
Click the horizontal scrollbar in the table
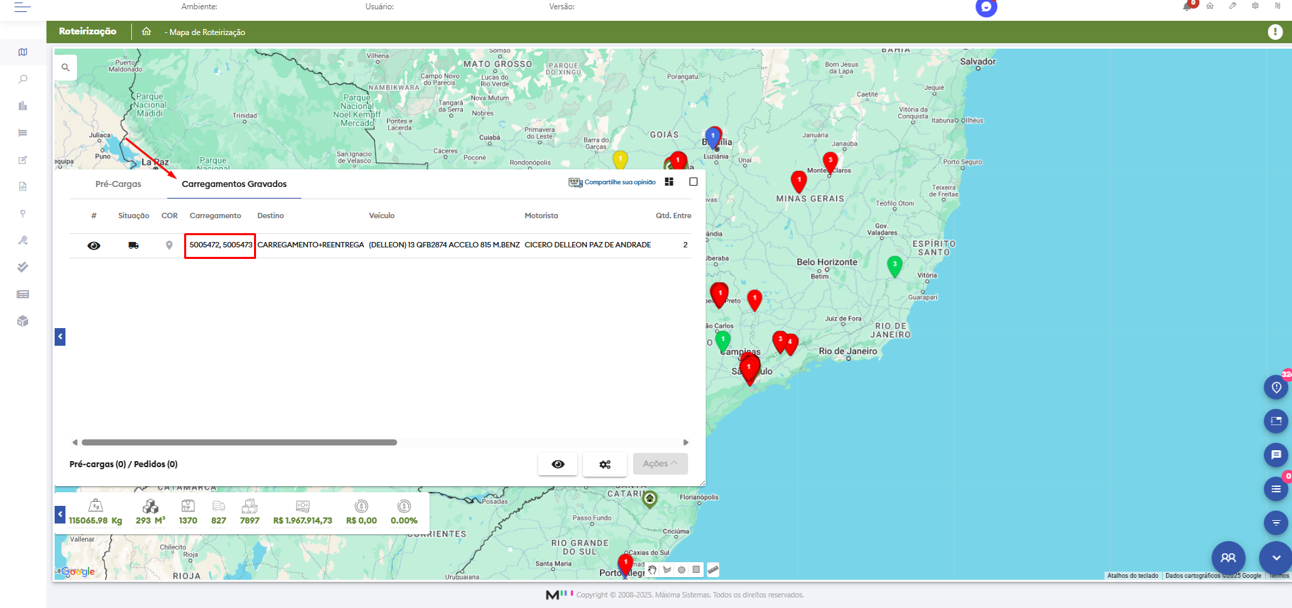239,442
